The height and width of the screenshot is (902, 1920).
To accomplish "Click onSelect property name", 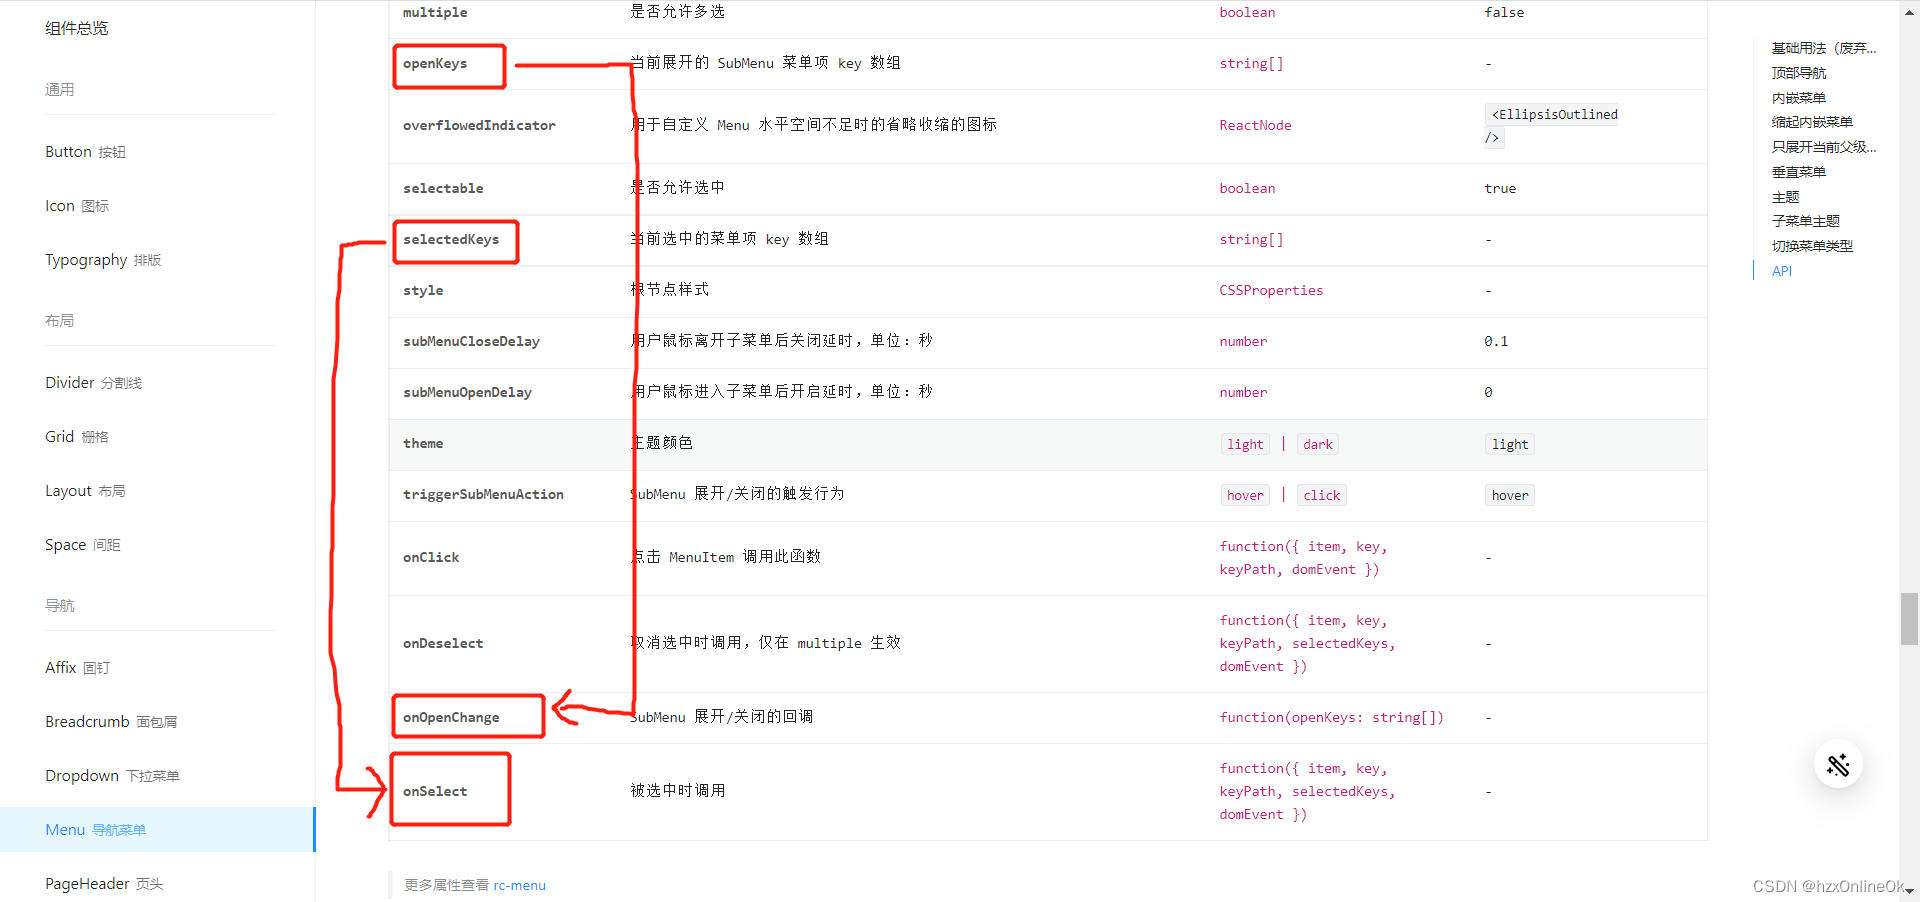I will pos(435,791).
